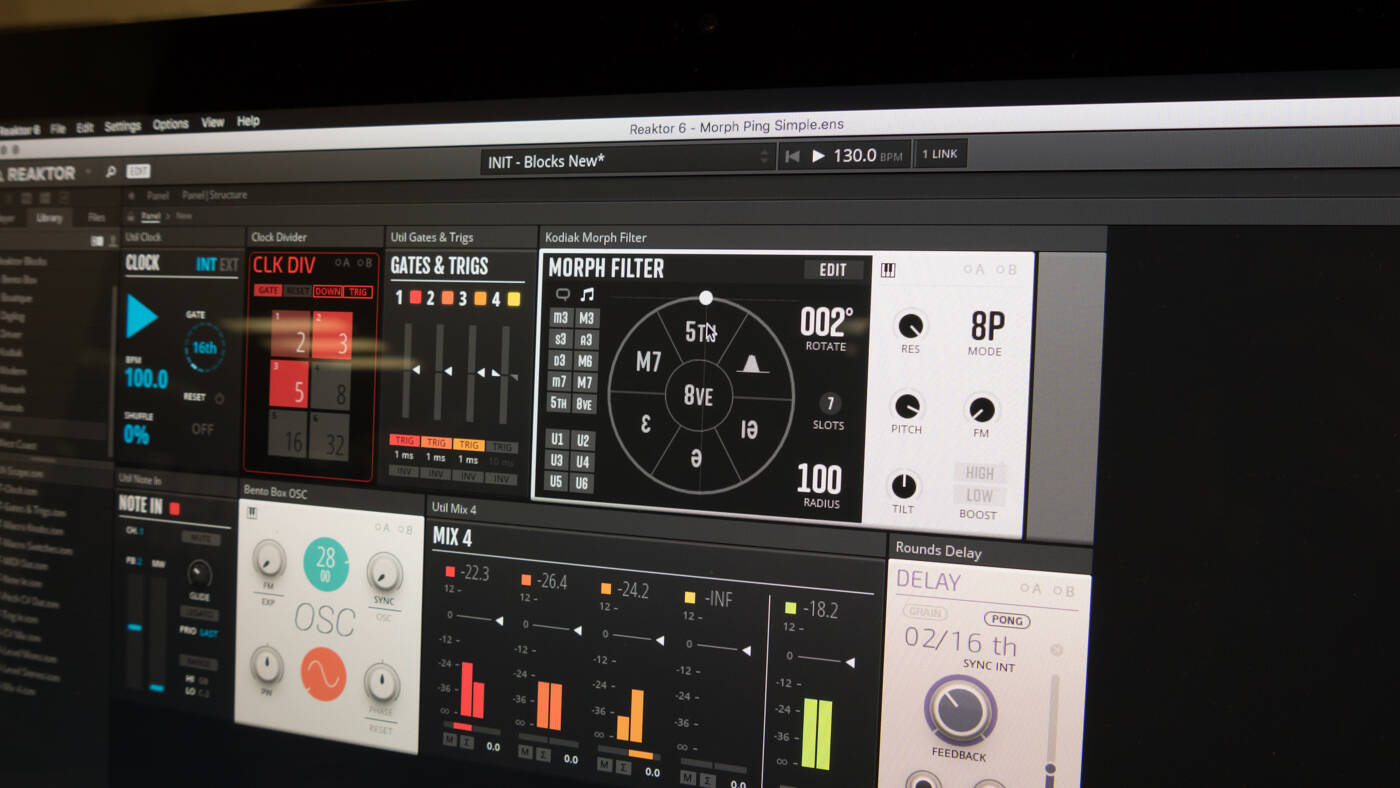Switch to the Library tab in sidebar

(x=49, y=217)
